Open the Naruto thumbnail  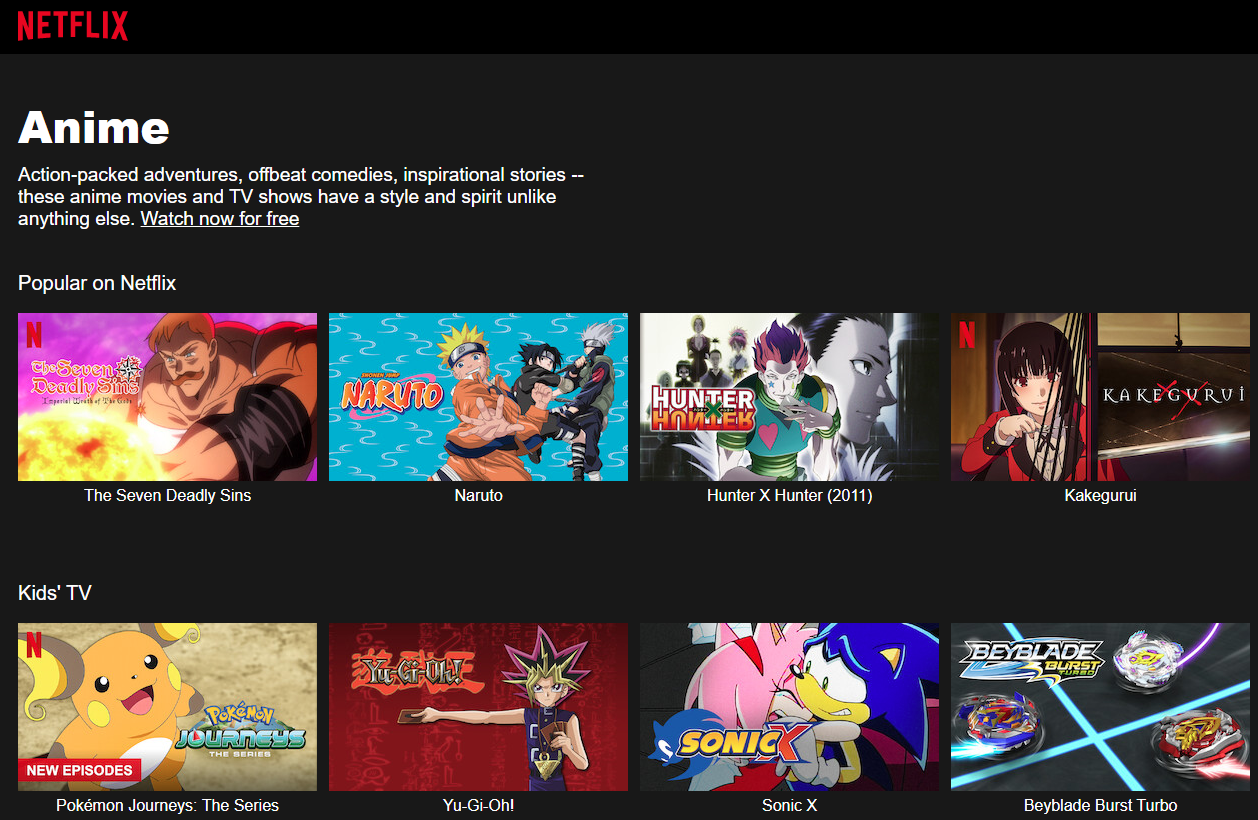point(478,397)
